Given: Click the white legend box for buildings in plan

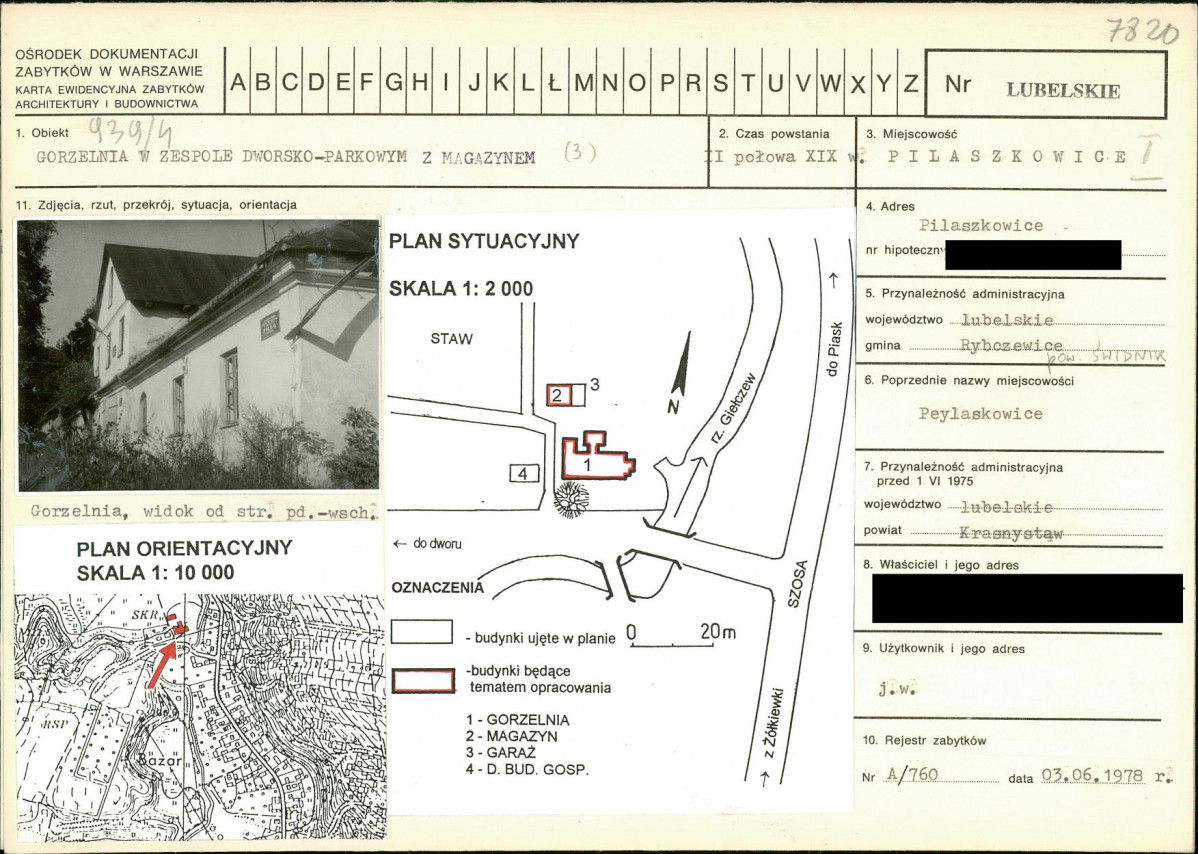Looking at the screenshot, I should 422,632.
